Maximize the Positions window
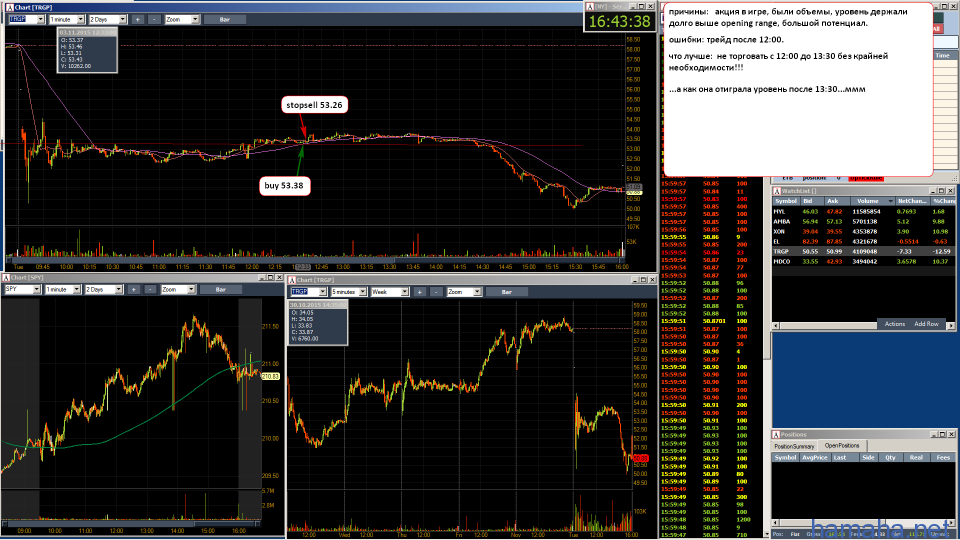960x540 pixels. (x=942, y=435)
